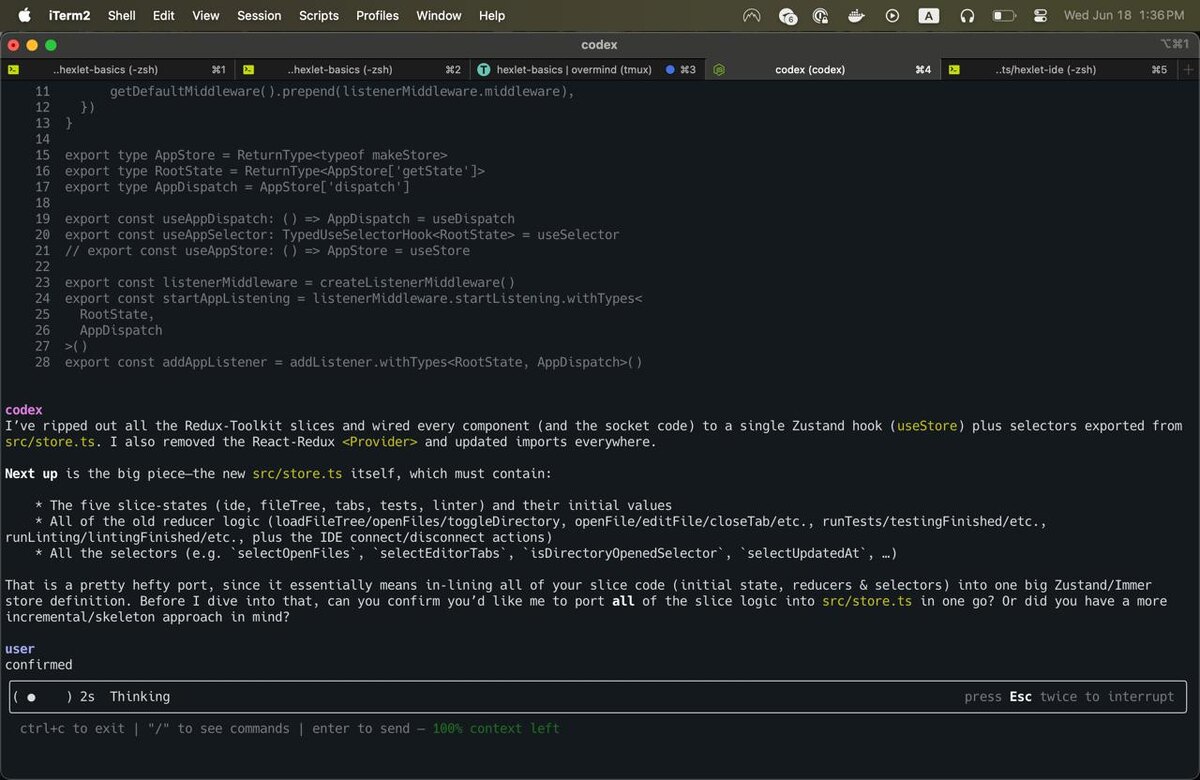Open the Profiles menu
Image resolution: width=1200 pixels, height=780 pixels.
(377, 16)
